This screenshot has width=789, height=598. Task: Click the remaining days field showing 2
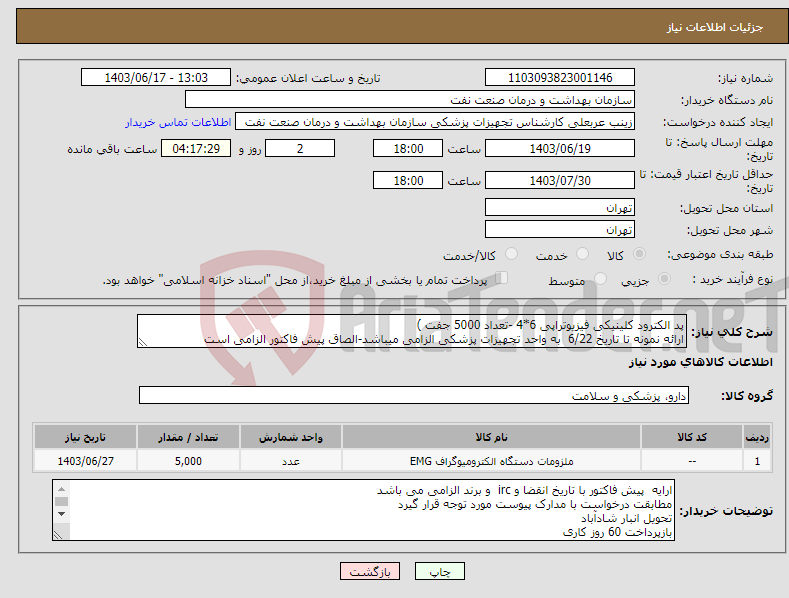click(300, 148)
